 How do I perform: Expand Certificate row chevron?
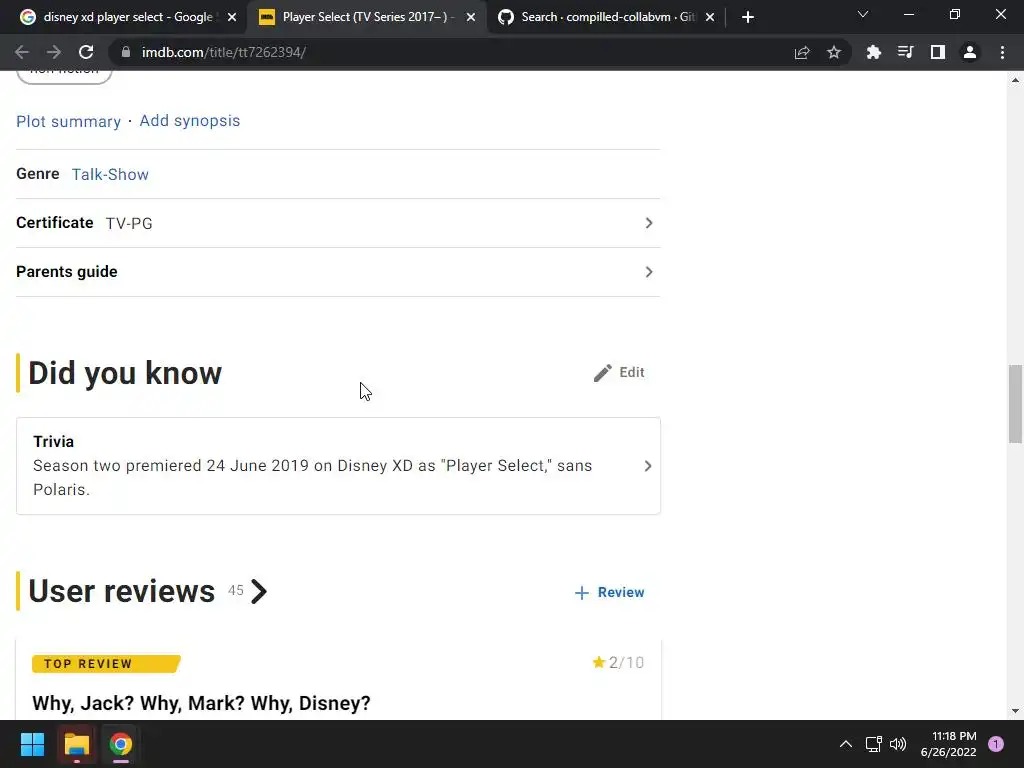(x=648, y=223)
